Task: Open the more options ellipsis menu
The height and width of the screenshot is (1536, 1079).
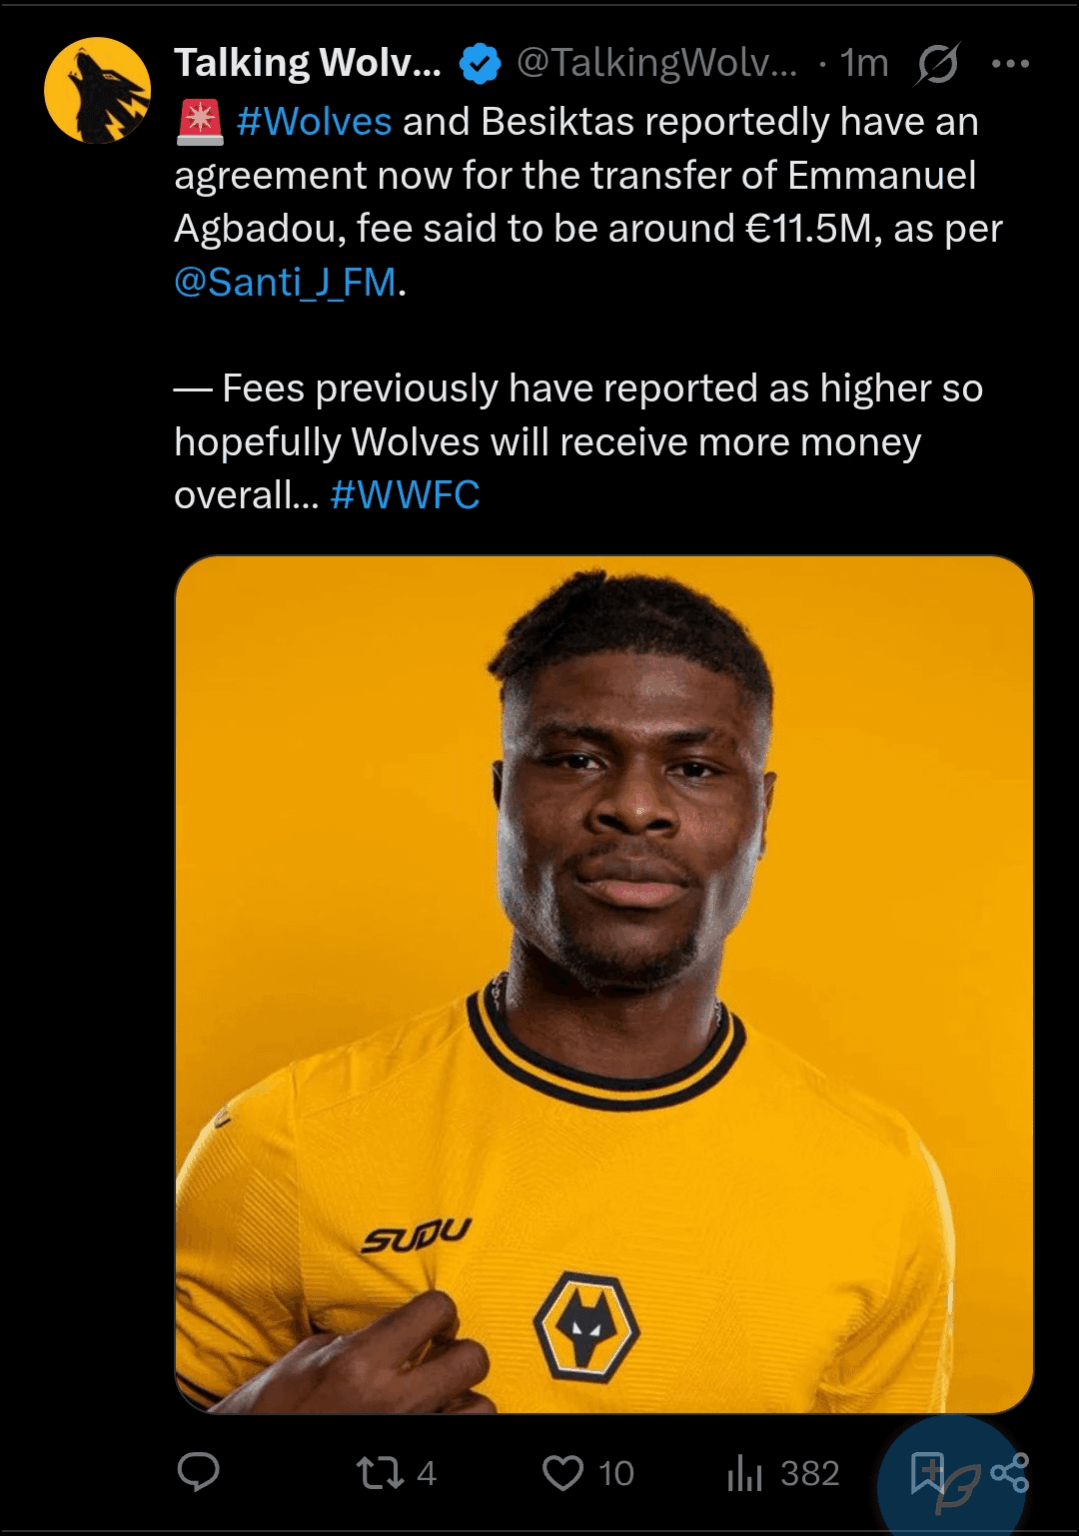Action: 1013,62
